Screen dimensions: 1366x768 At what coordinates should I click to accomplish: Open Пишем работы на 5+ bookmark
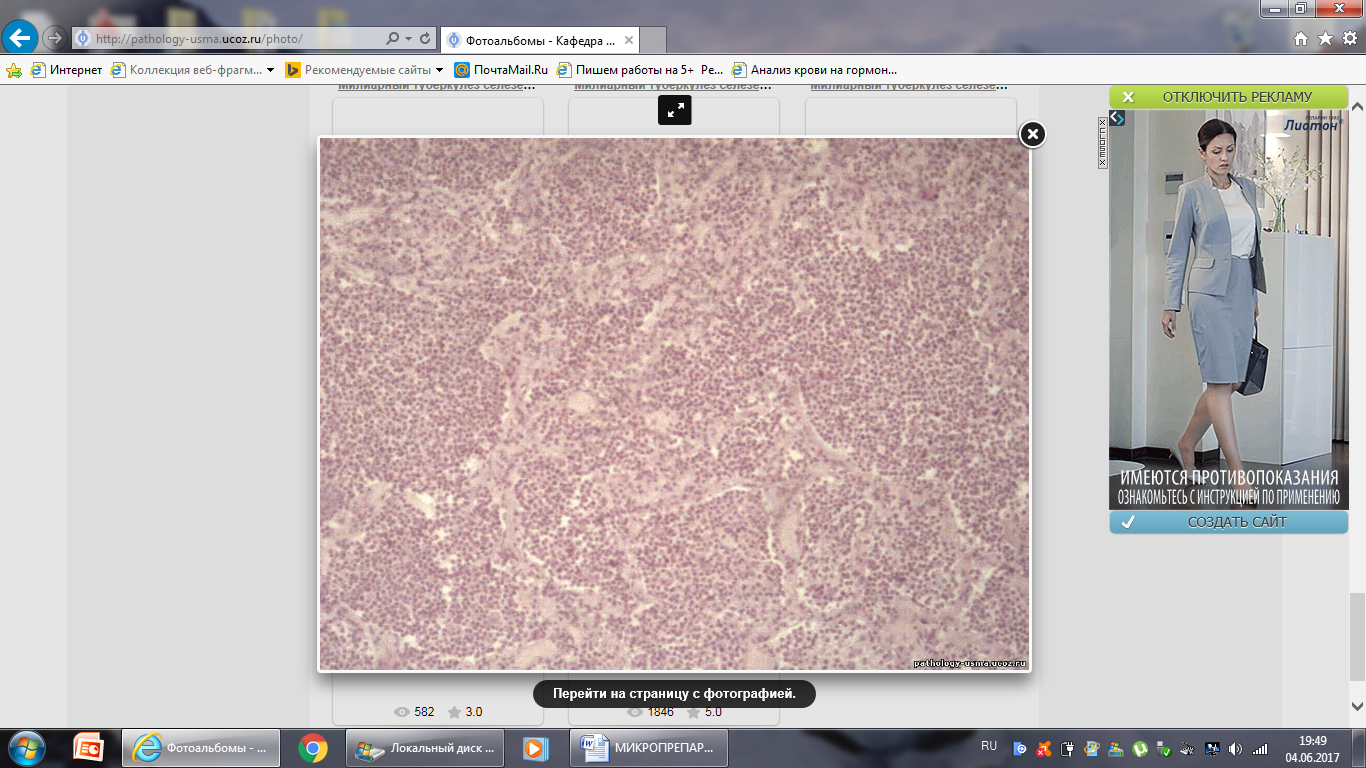tap(640, 70)
